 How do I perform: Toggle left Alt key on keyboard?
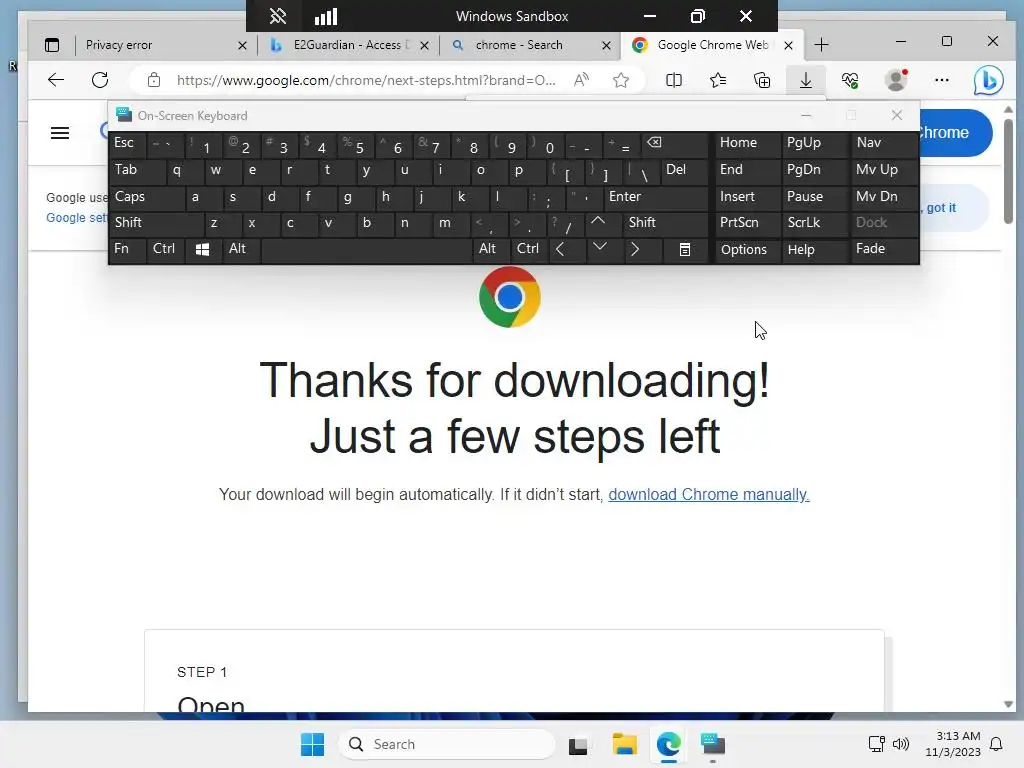coord(241,249)
